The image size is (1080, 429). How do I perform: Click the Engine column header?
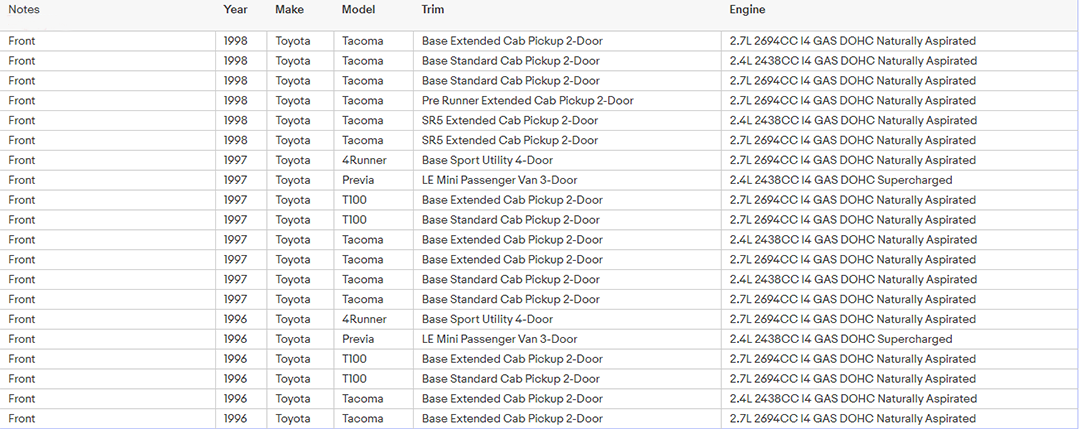pyautogui.click(x=748, y=10)
